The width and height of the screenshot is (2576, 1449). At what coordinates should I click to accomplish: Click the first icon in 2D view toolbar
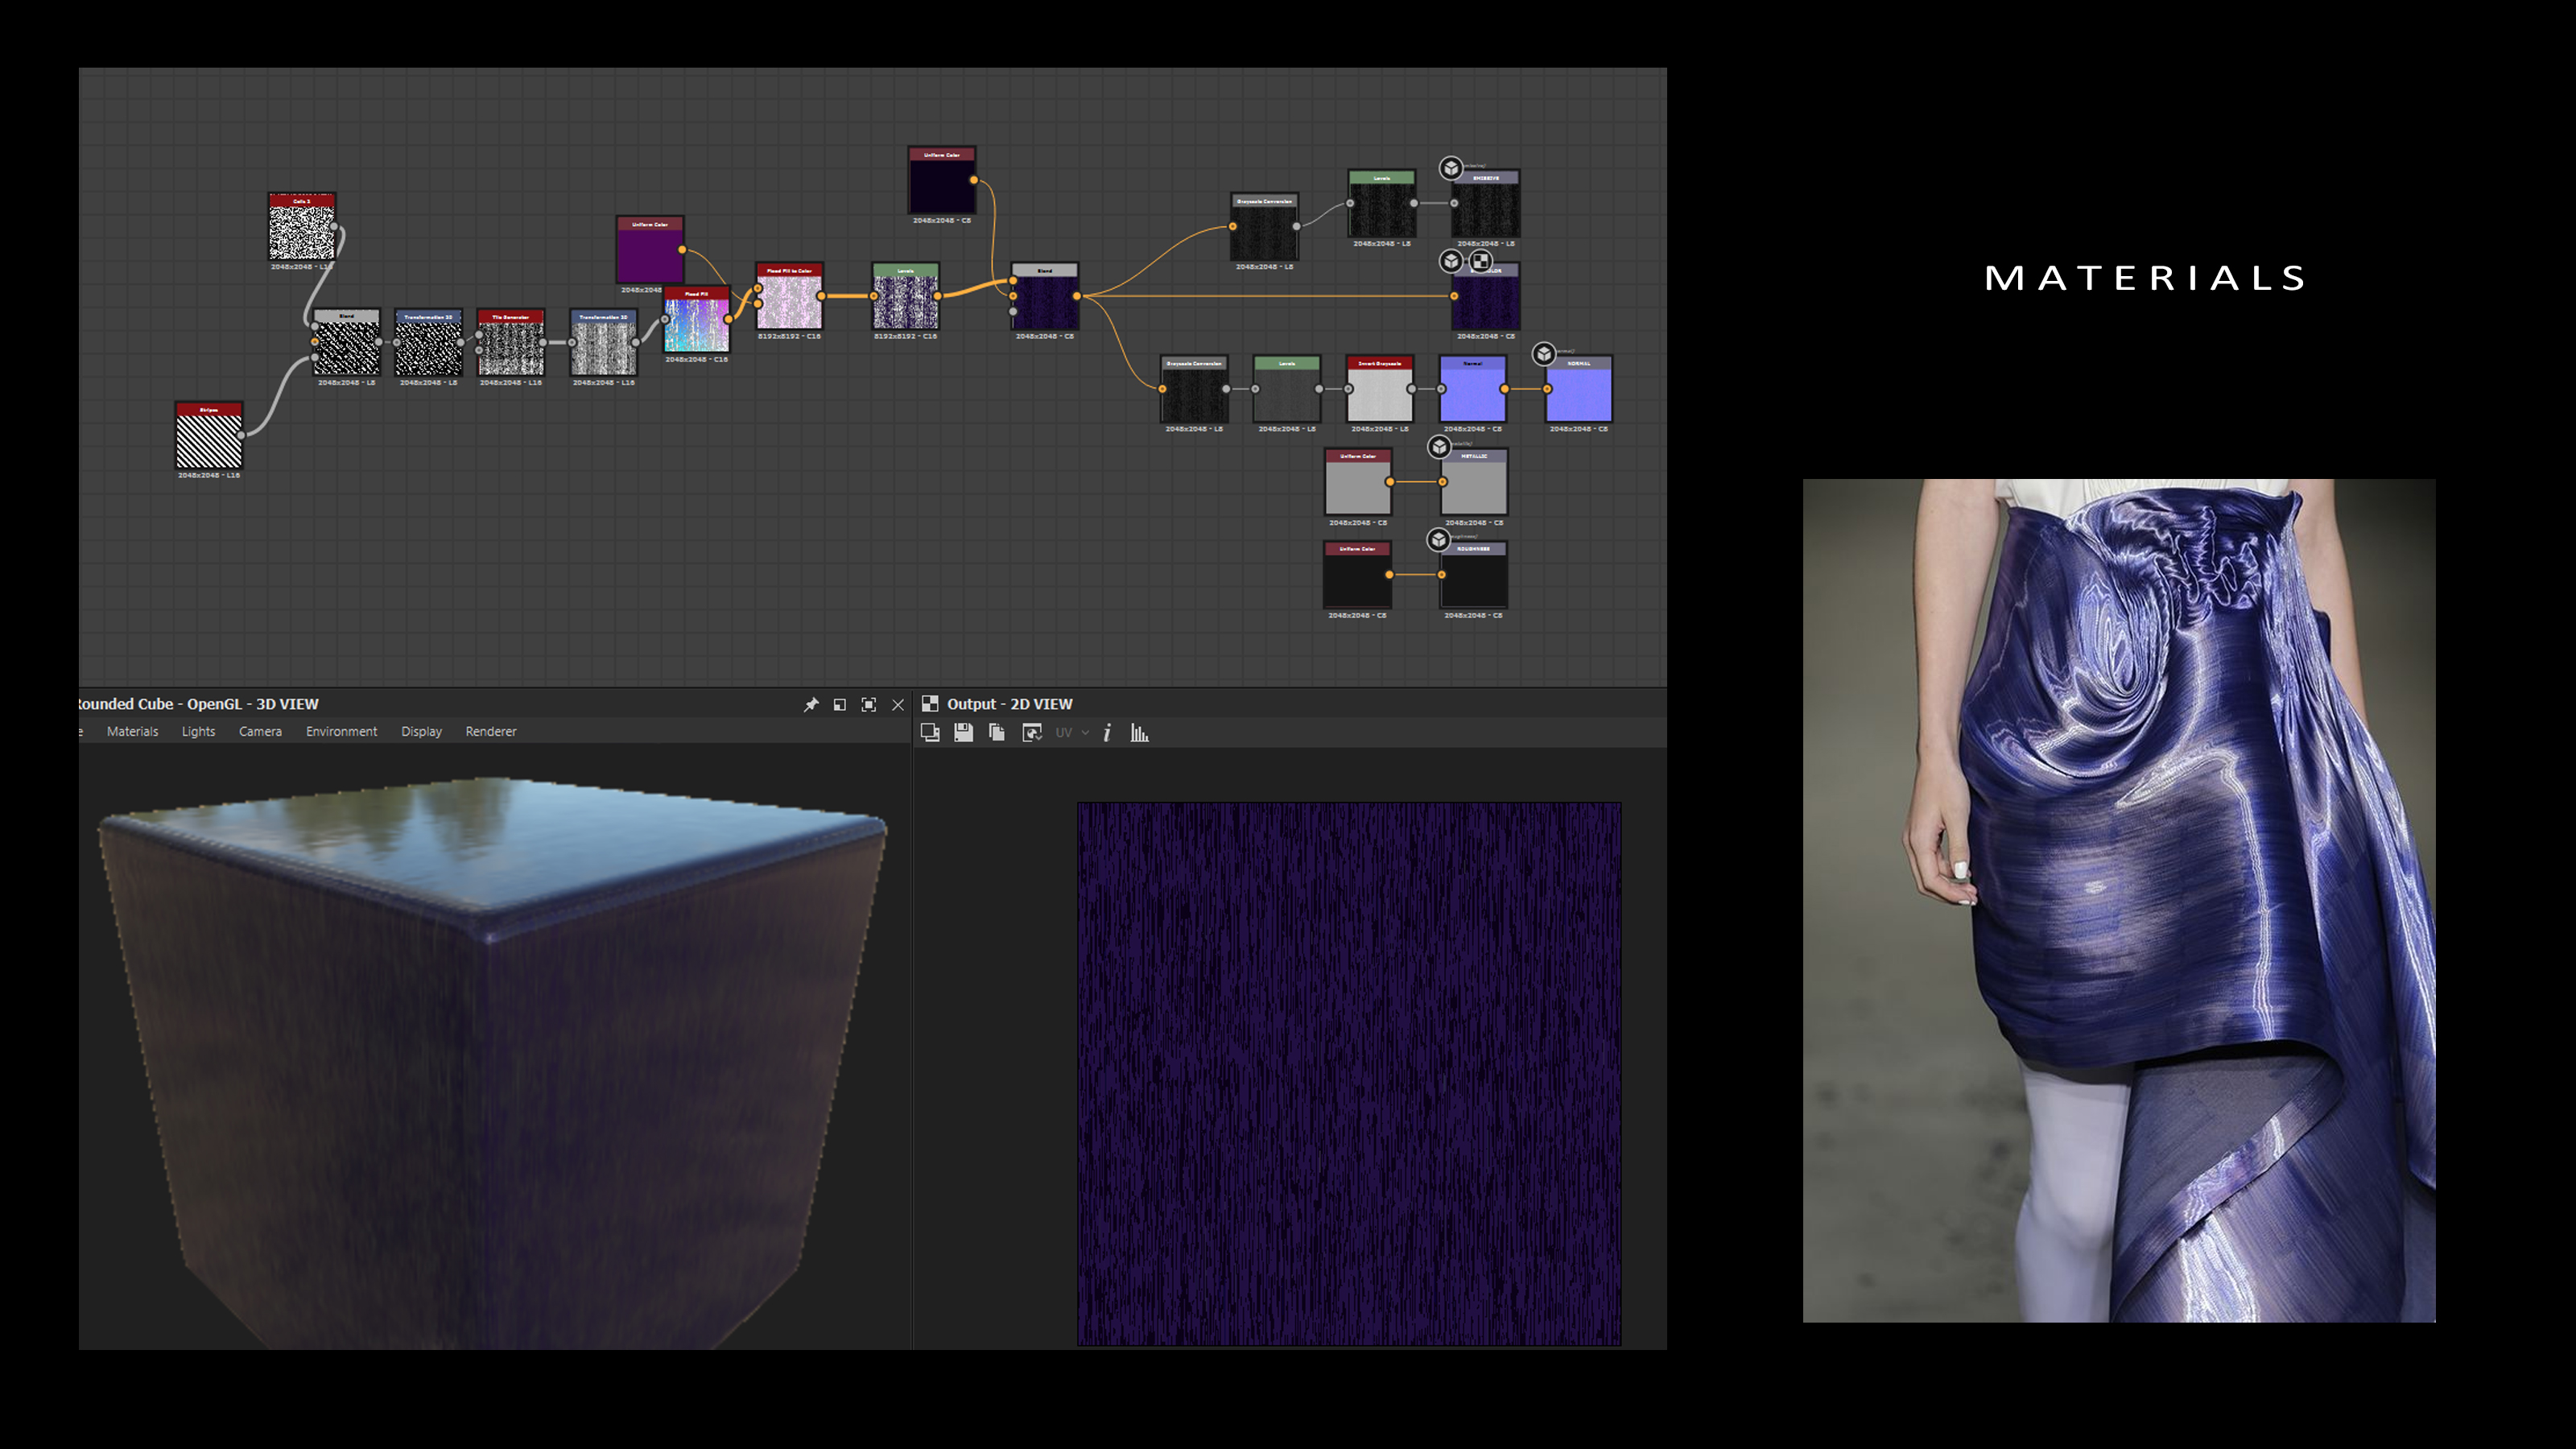[x=930, y=732]
